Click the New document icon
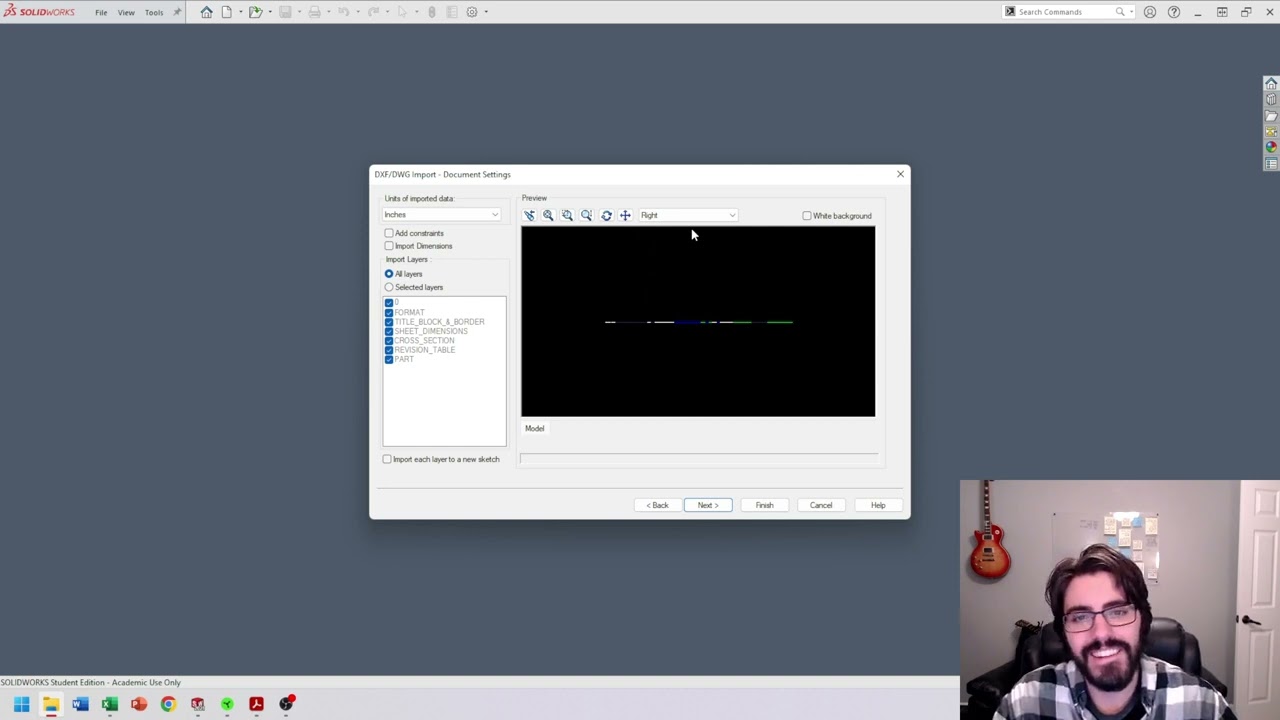Viewport: 1280px width, 720px height. click(x=227, y=12)
